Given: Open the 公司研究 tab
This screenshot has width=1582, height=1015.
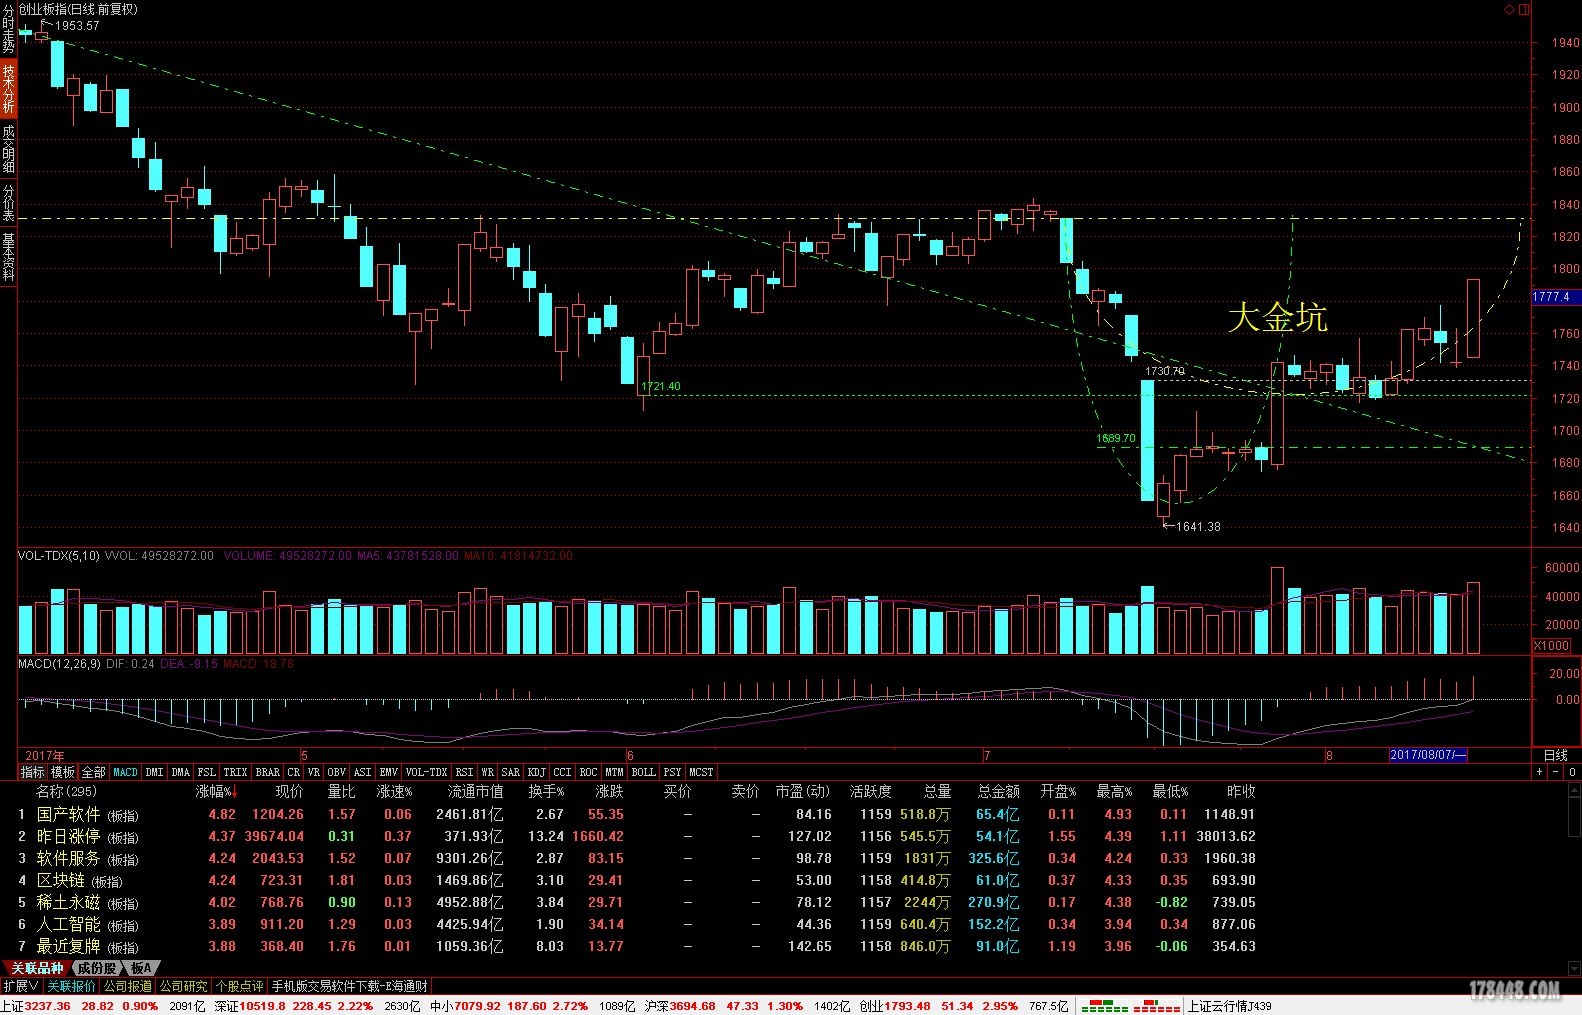Looking at the screenshot, I should click(x=184, y=986).
